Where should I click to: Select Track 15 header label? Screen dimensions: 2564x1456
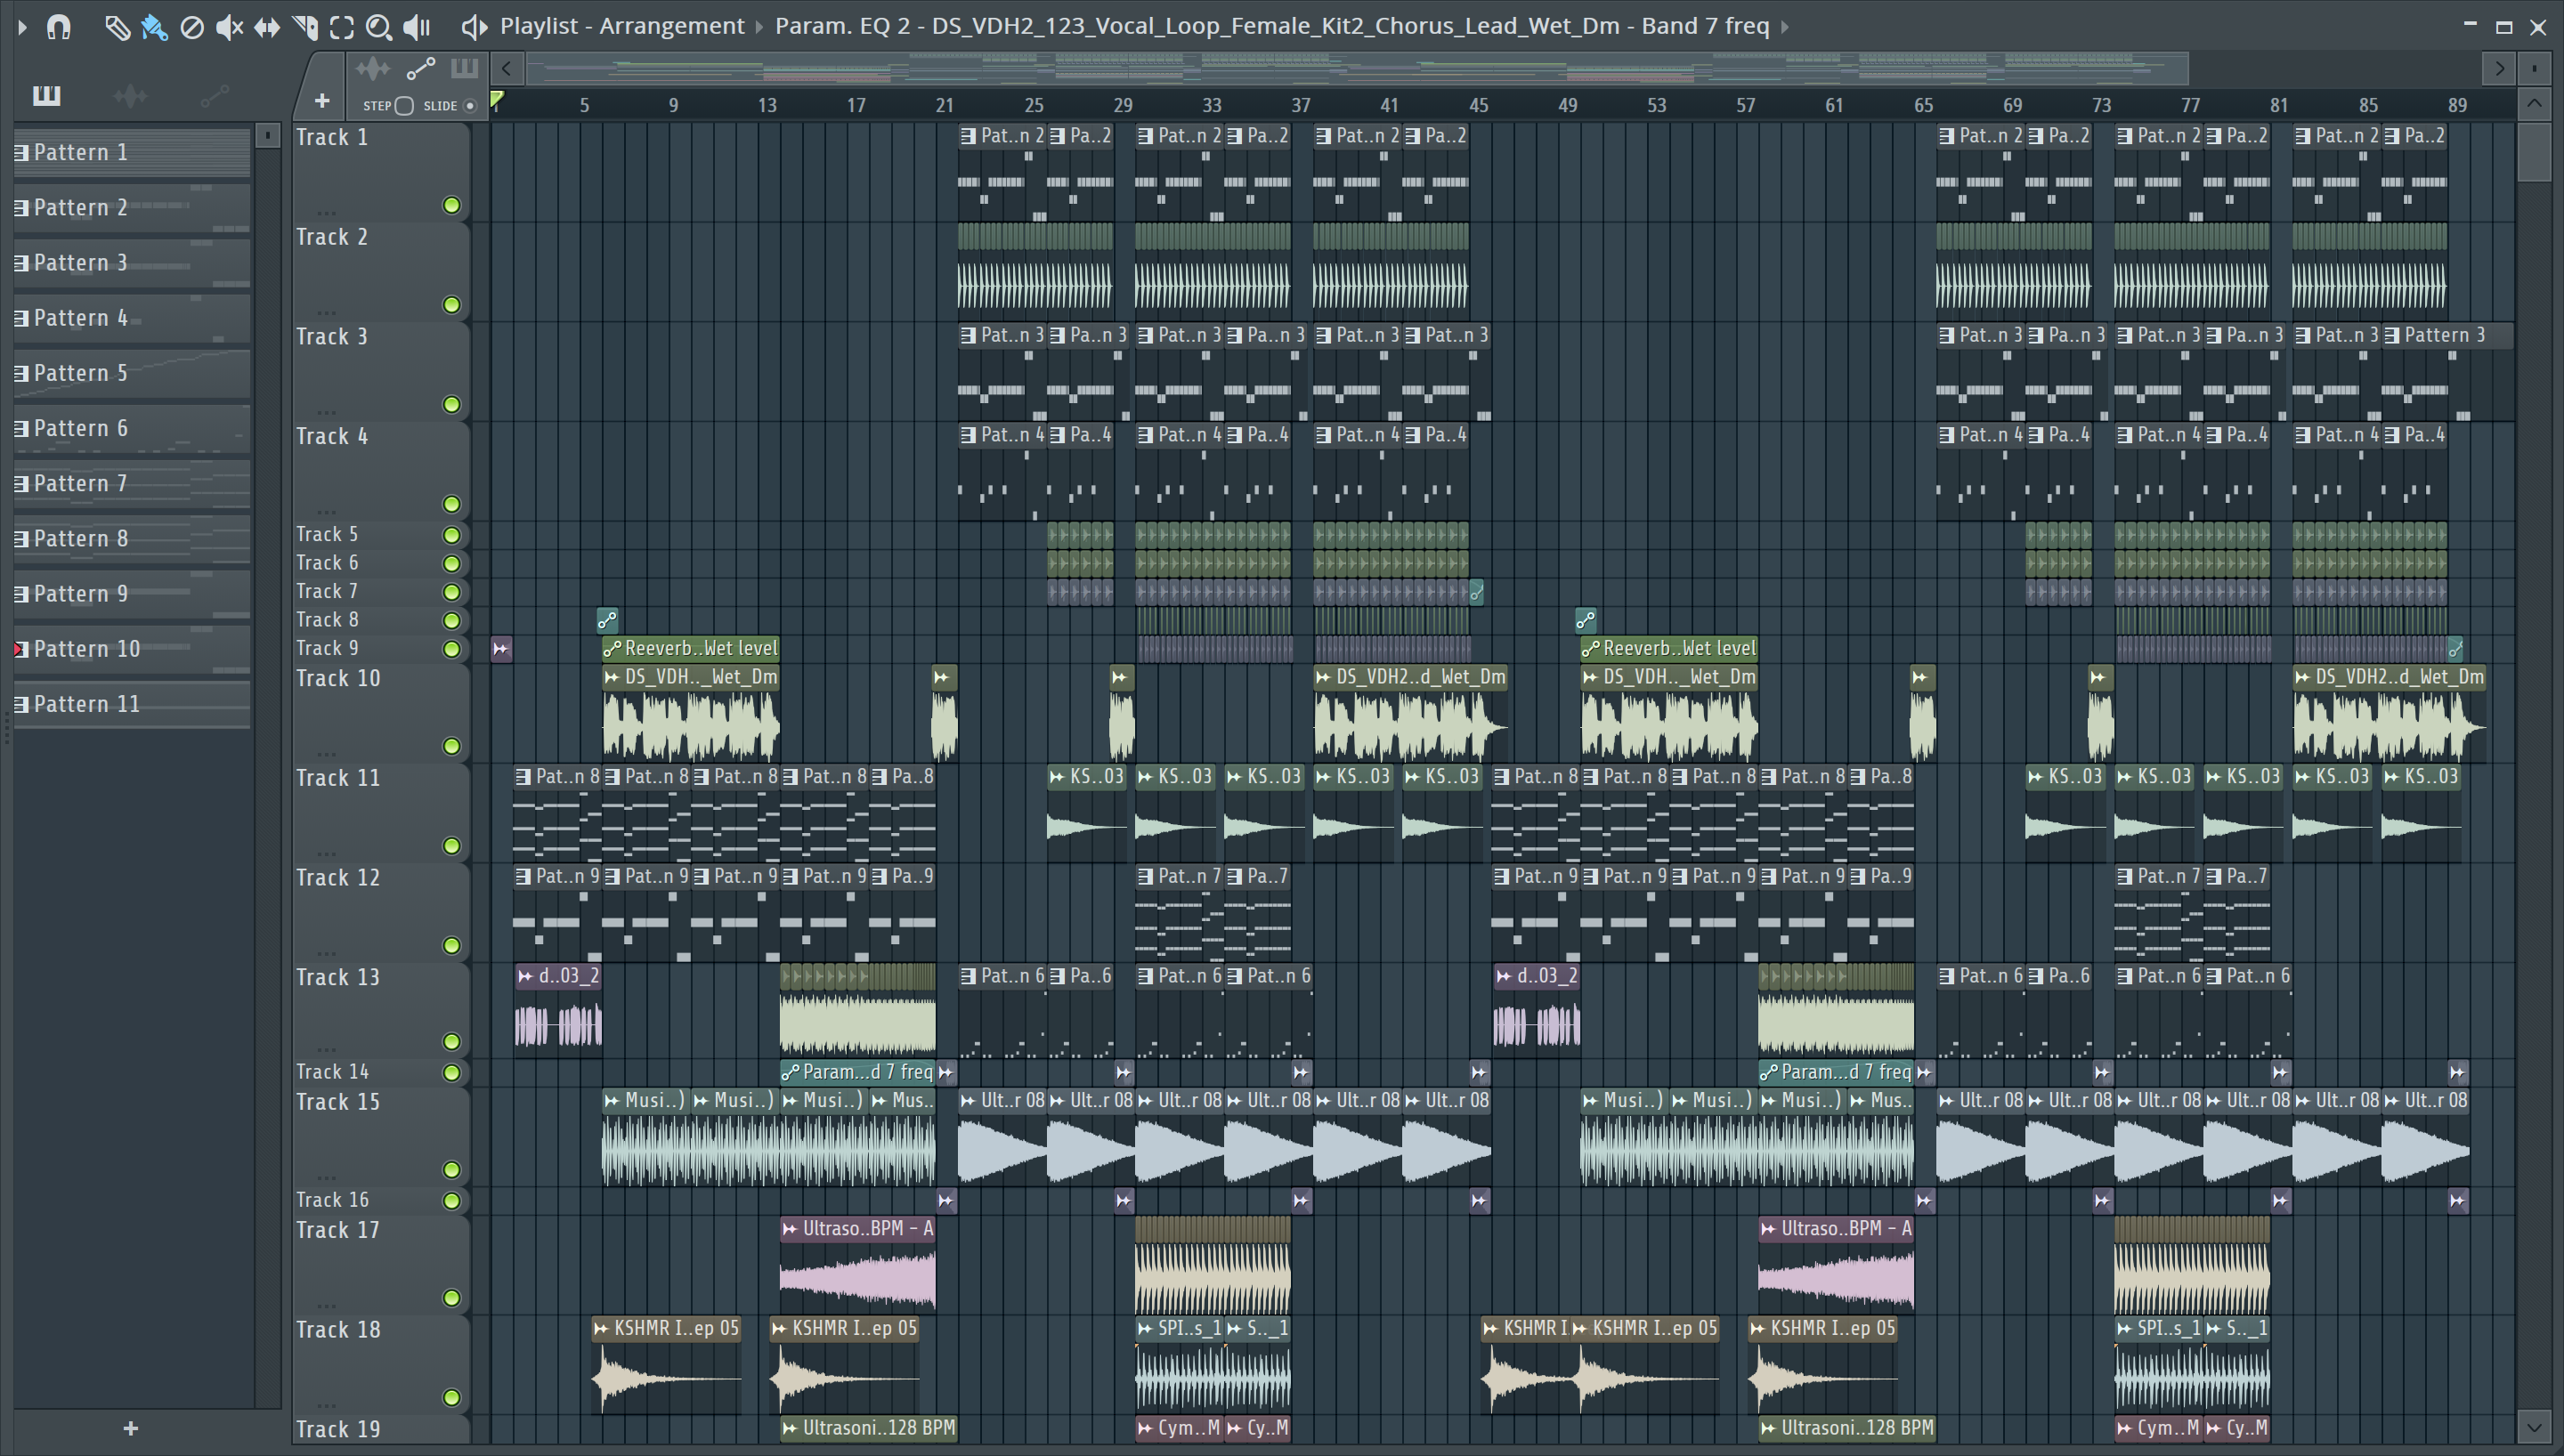coord(338,1102)
